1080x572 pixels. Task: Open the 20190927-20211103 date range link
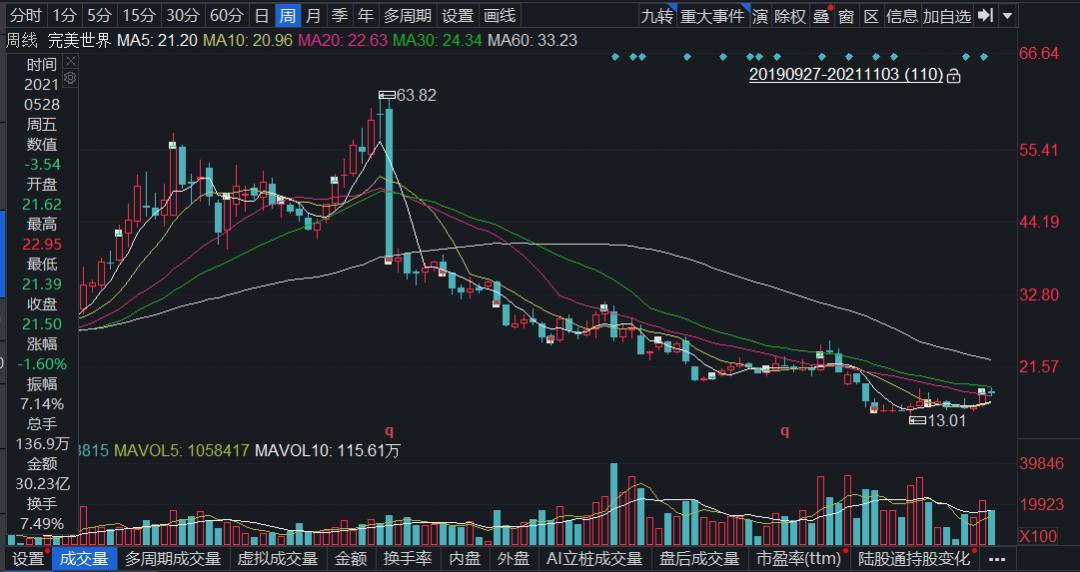[846, 74]
